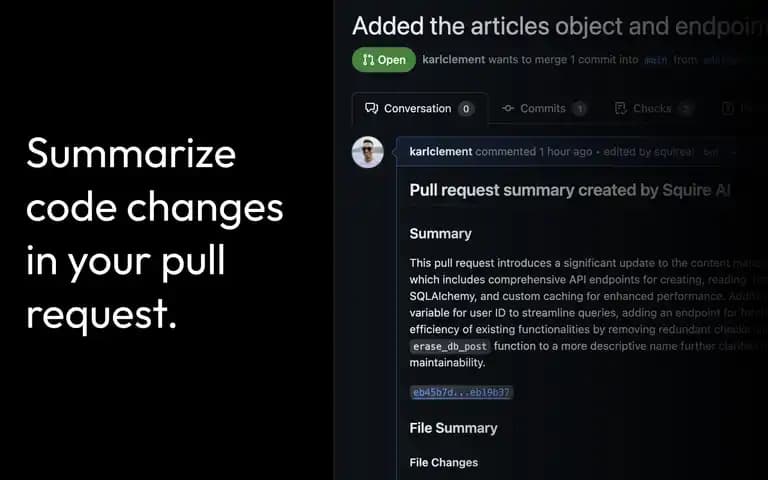Screen dimensions: 768x480
Task: Switch to the Commits tab
Action: click(544, 108)
